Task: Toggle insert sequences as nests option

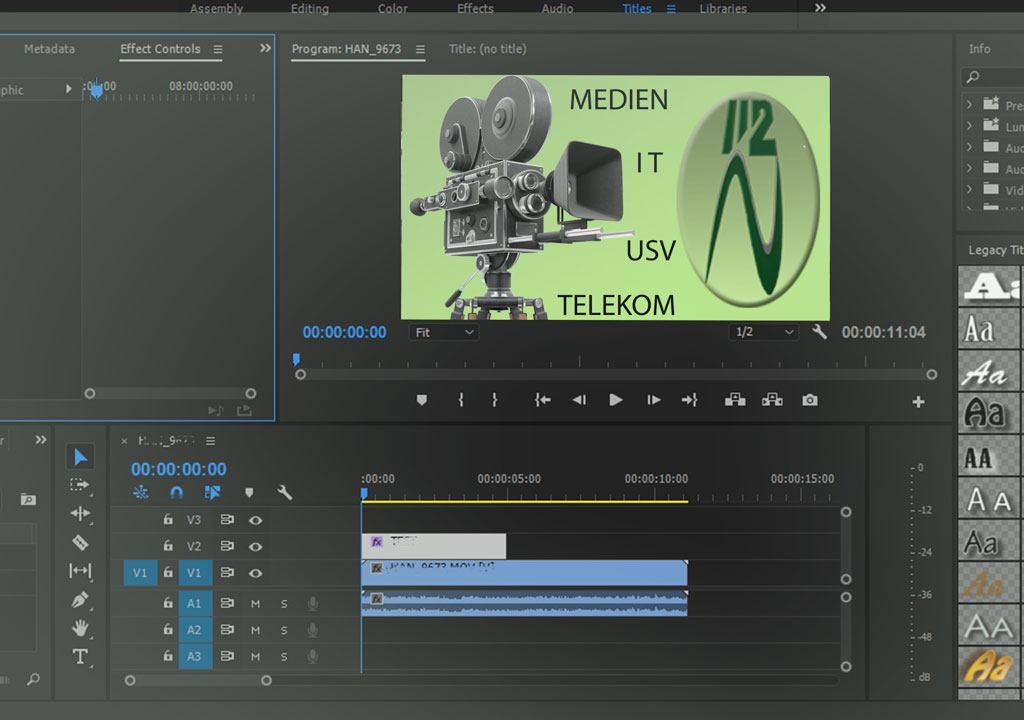Action: 140,492
